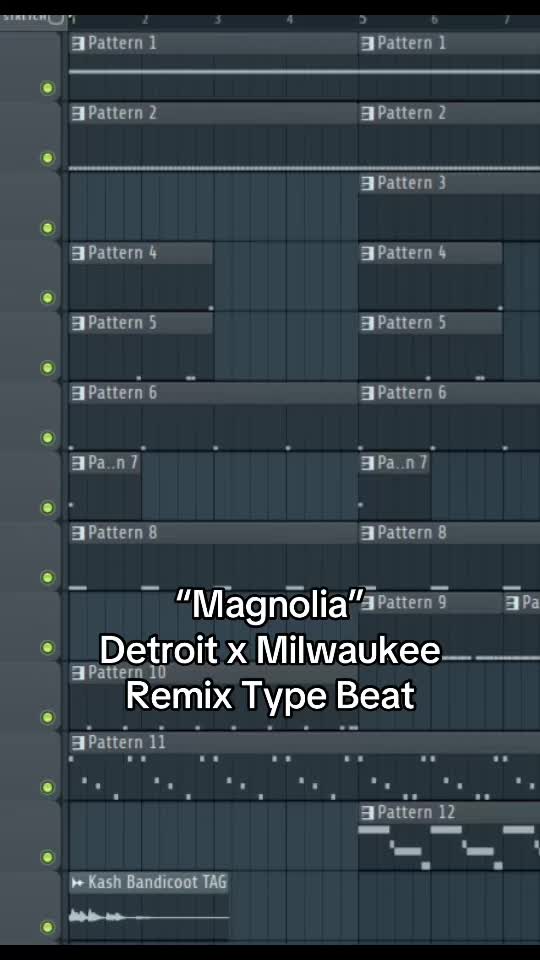The image size is (540, 960).
Task: Toggle green mute light of Pattern 12 track
Action: tap(47, 857)
